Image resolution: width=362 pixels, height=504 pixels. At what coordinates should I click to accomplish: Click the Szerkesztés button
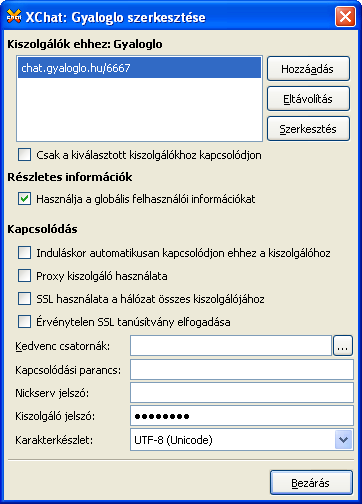pyautogui.click(x=308, y=129)
